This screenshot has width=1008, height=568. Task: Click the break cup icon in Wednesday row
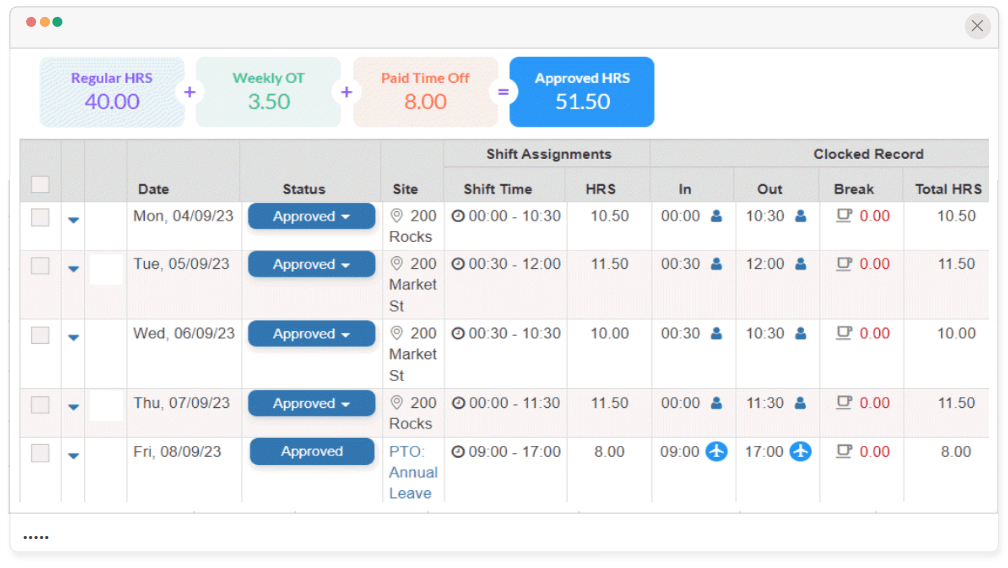click(843, 333)
